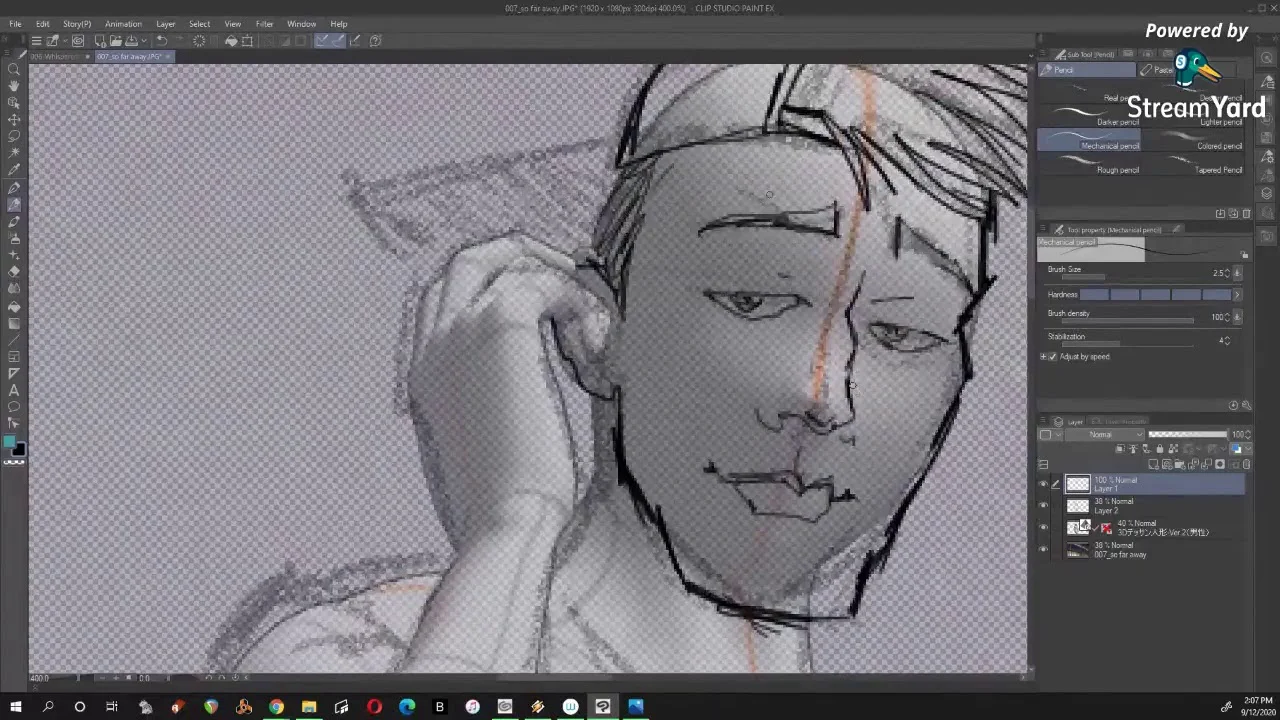Open the Animation menu
This screenshot has height=720, width=1280.
pyautogui.click(x=123, y=24)
